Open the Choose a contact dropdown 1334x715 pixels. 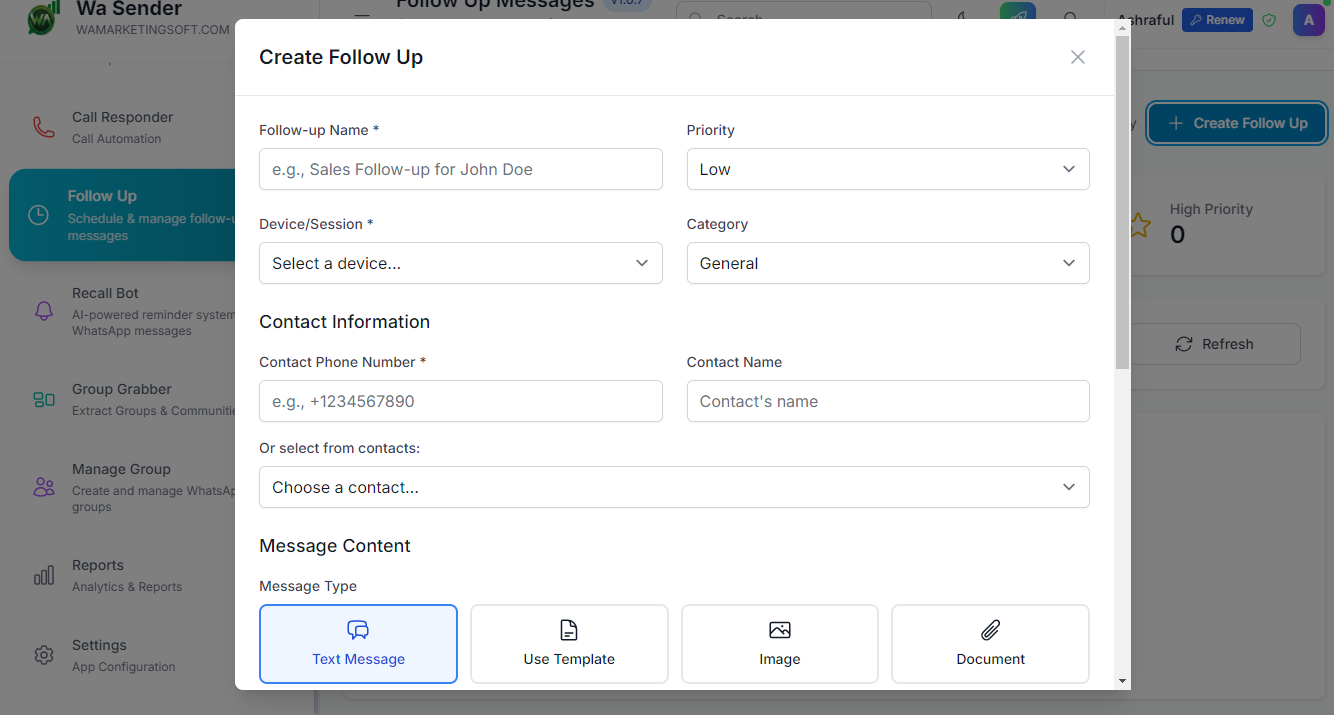(x=674, y=487)
